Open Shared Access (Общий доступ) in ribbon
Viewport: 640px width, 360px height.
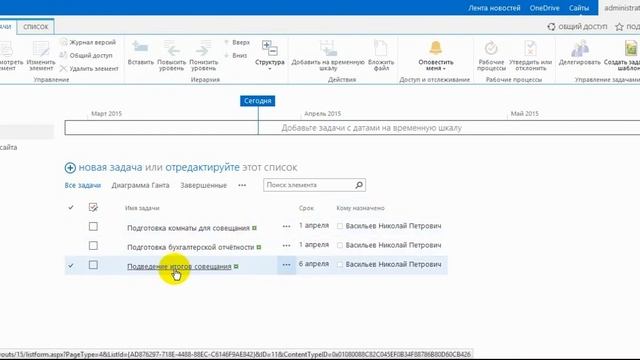(86, 55)
